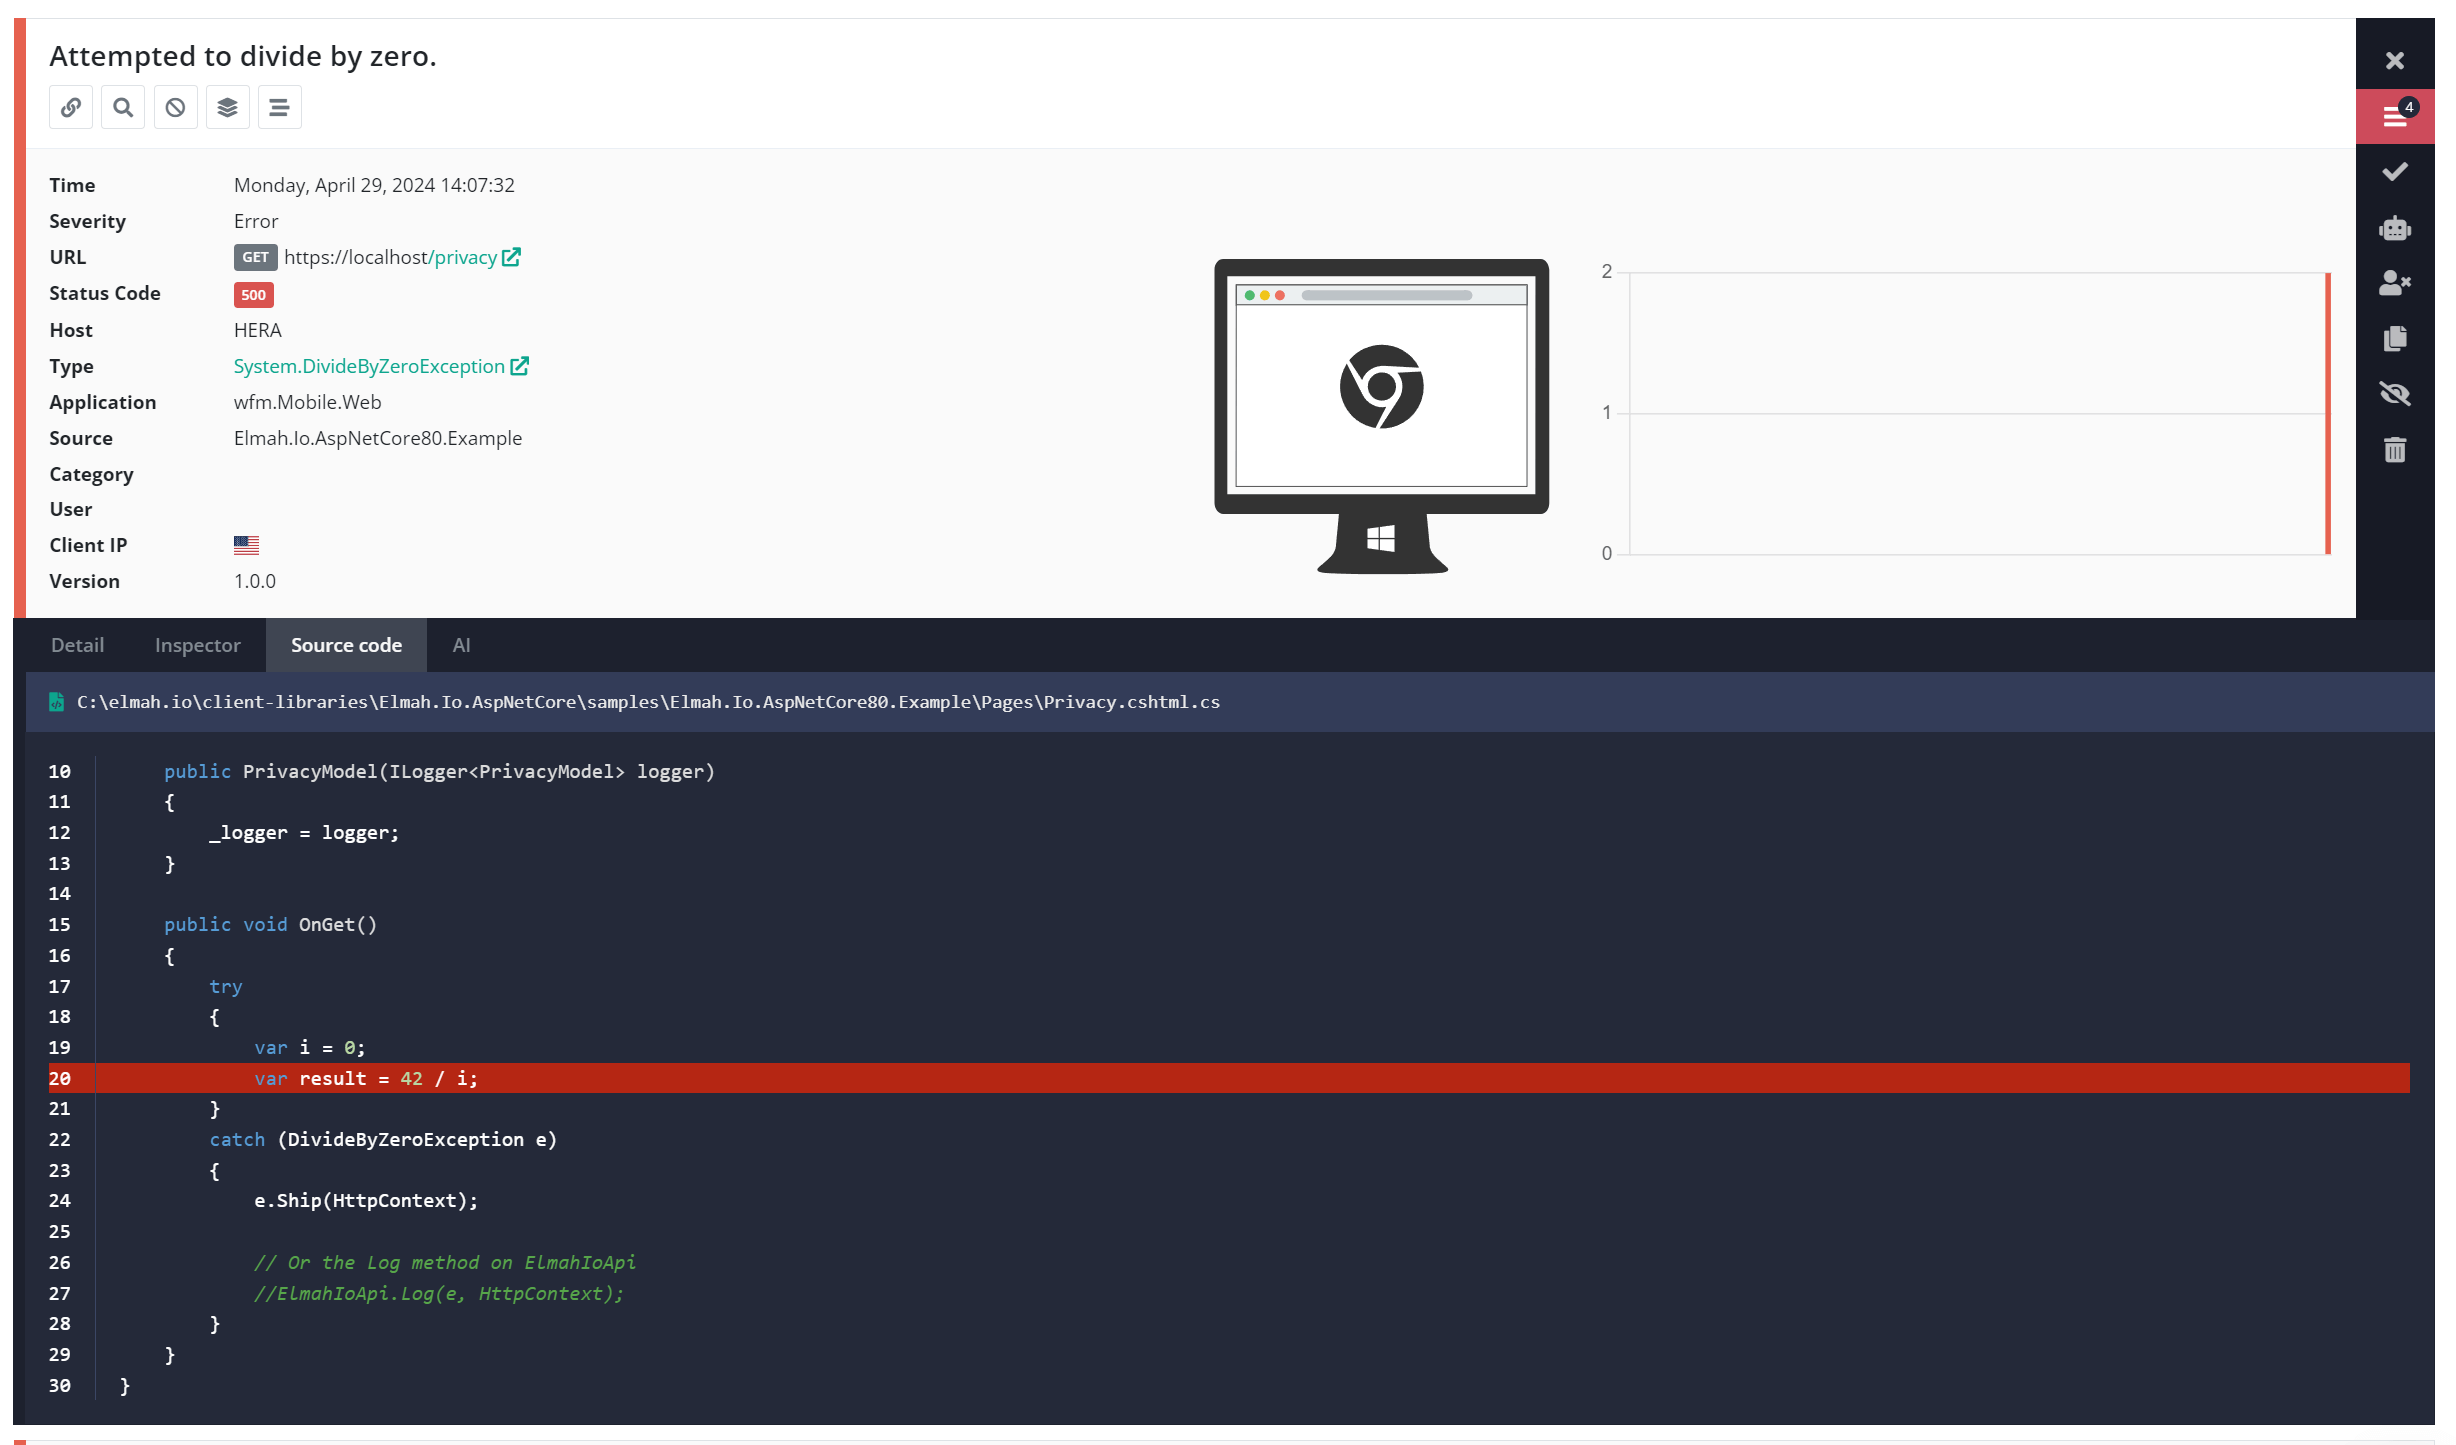
Task: Open the Inspector tab
Action: click(x=198, y=645)
